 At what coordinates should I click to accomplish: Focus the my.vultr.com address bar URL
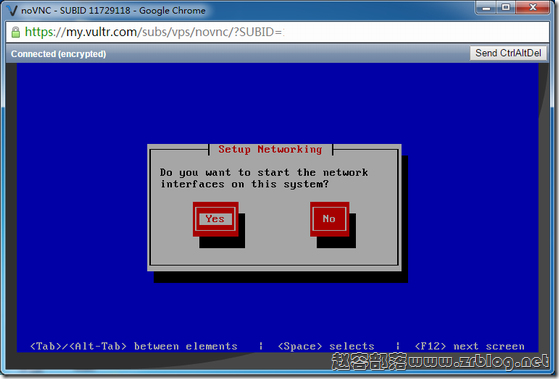154,32
